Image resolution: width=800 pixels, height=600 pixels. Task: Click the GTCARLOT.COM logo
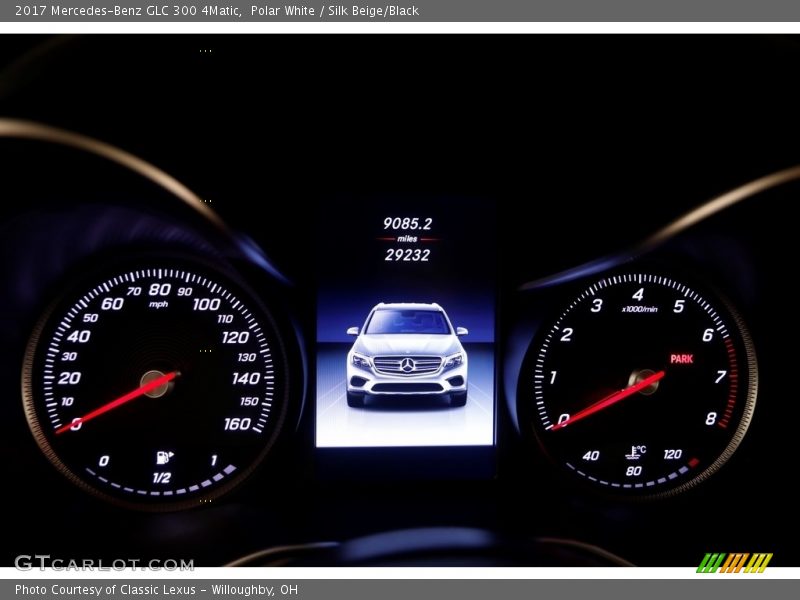click(104, 563)
